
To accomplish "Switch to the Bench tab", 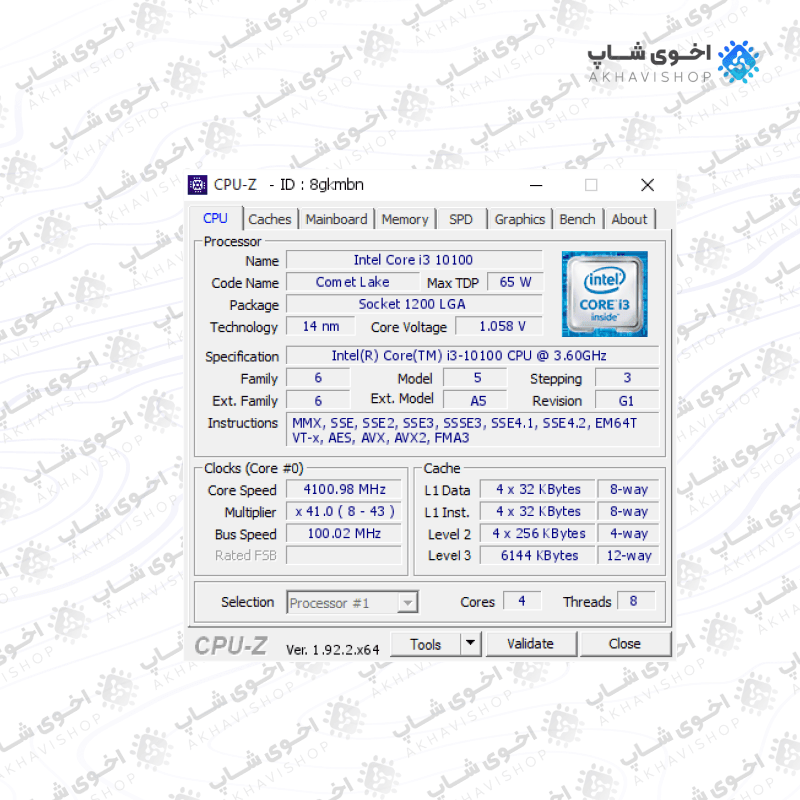I will tap(578, 219).
